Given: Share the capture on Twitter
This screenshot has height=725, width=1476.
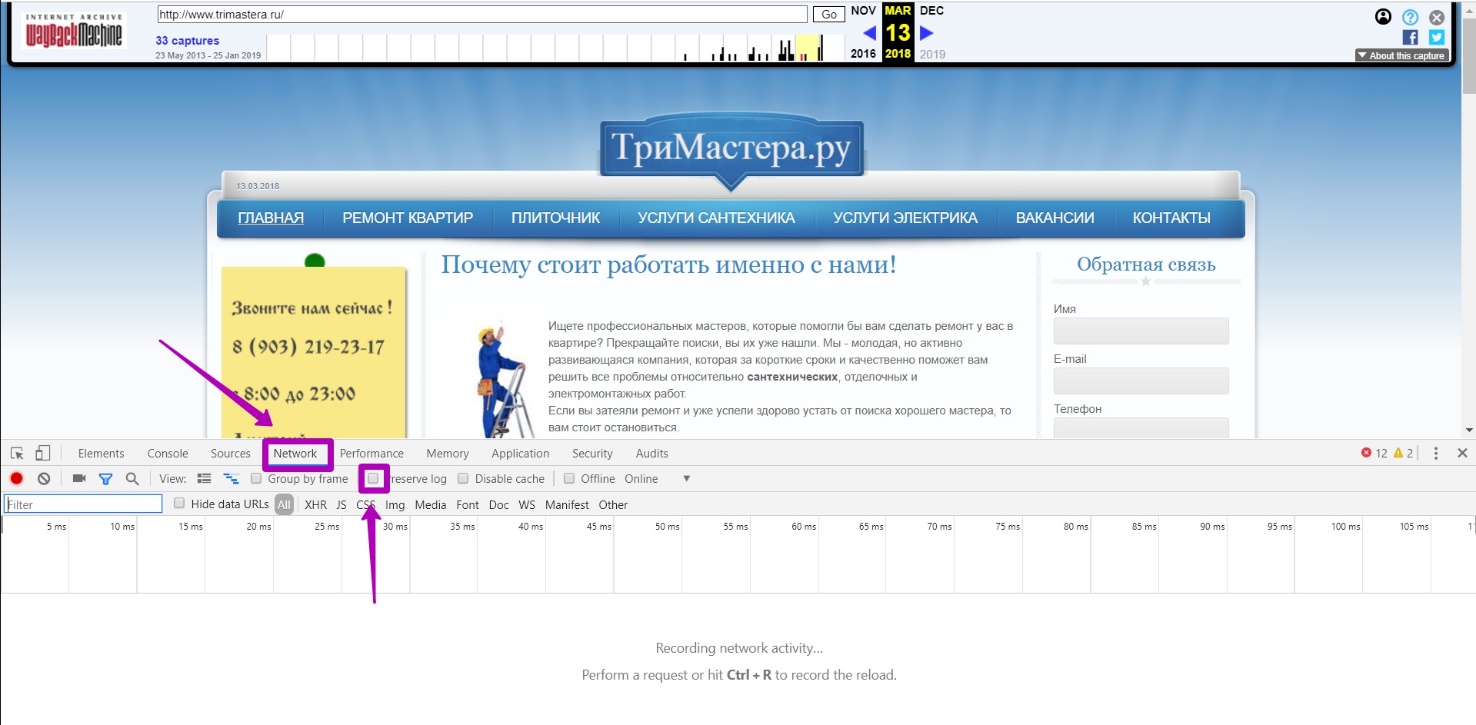Looking at the screenshot, I should coord(1437,37).
